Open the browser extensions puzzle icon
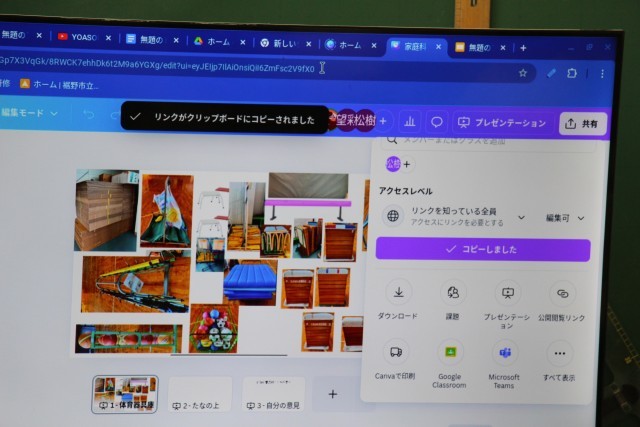Image resolution: width=640 pixels, height=427 pixels. [x=572, y=73]
